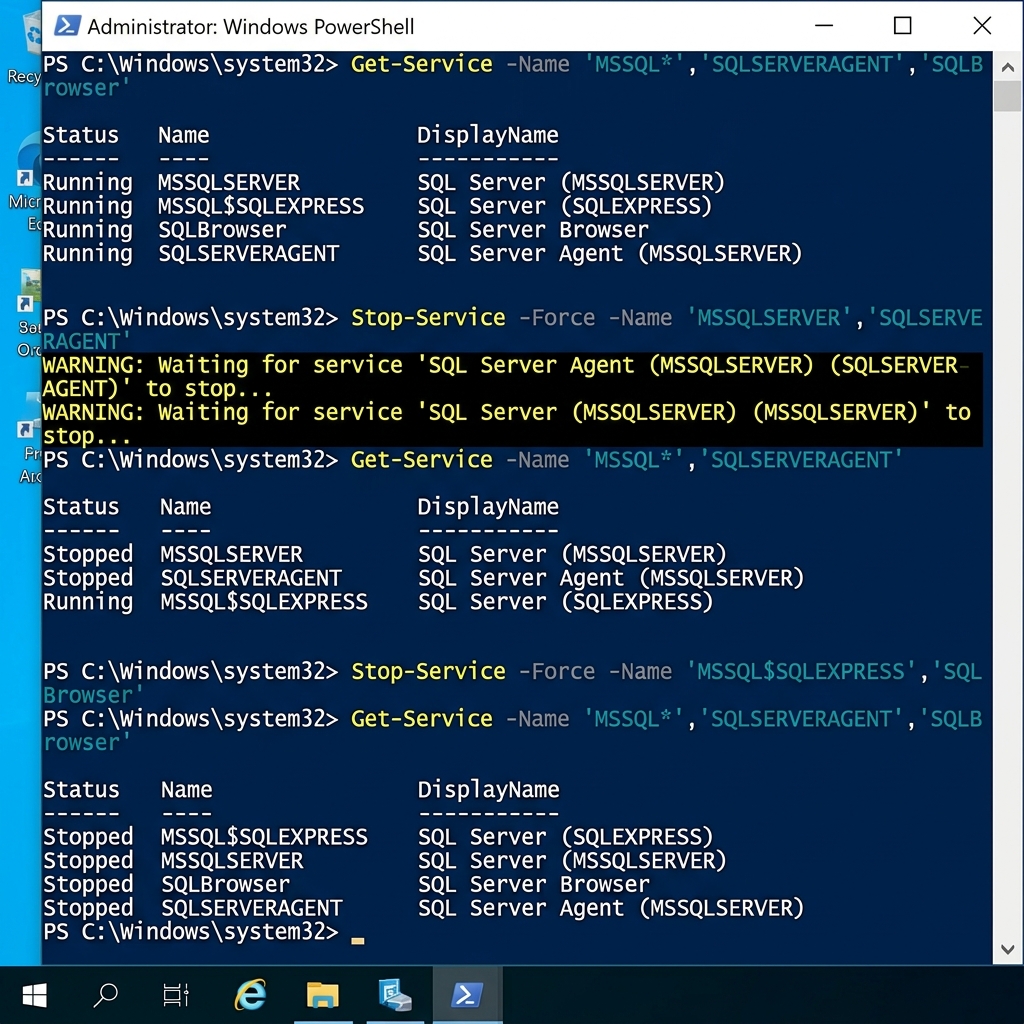Click the Microsoft Edge desktop shortcut
The width and height of the screenshot is (1024, 1024).
[26, 182]
